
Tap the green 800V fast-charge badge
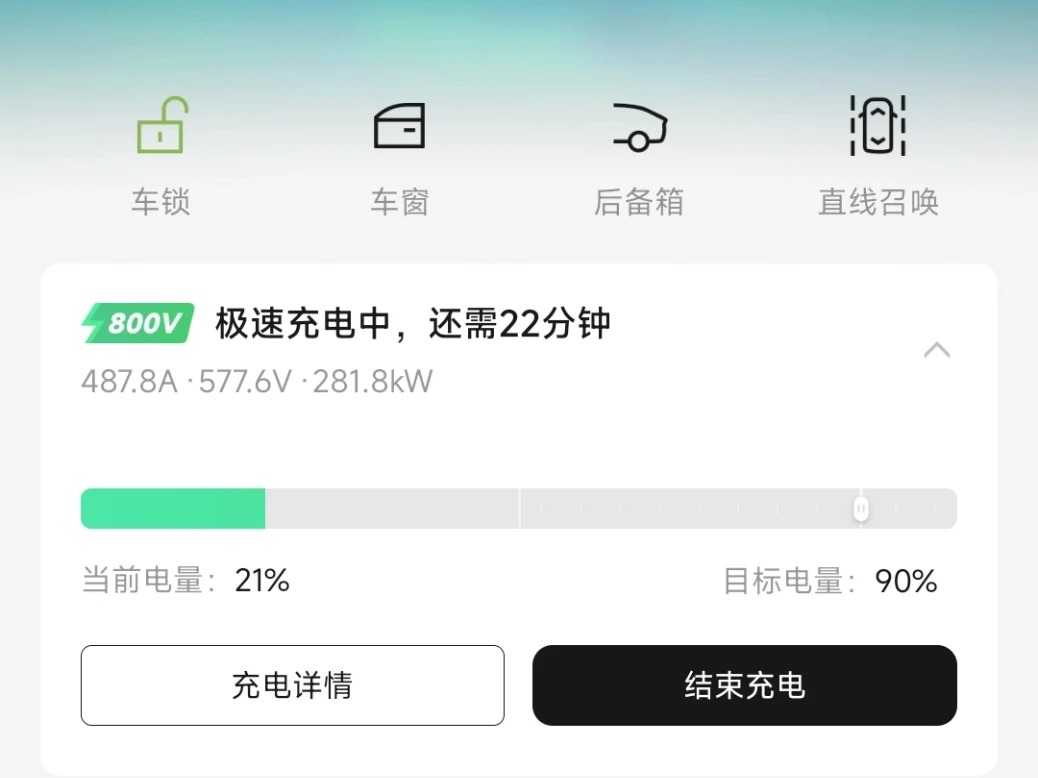pos(138,323)
